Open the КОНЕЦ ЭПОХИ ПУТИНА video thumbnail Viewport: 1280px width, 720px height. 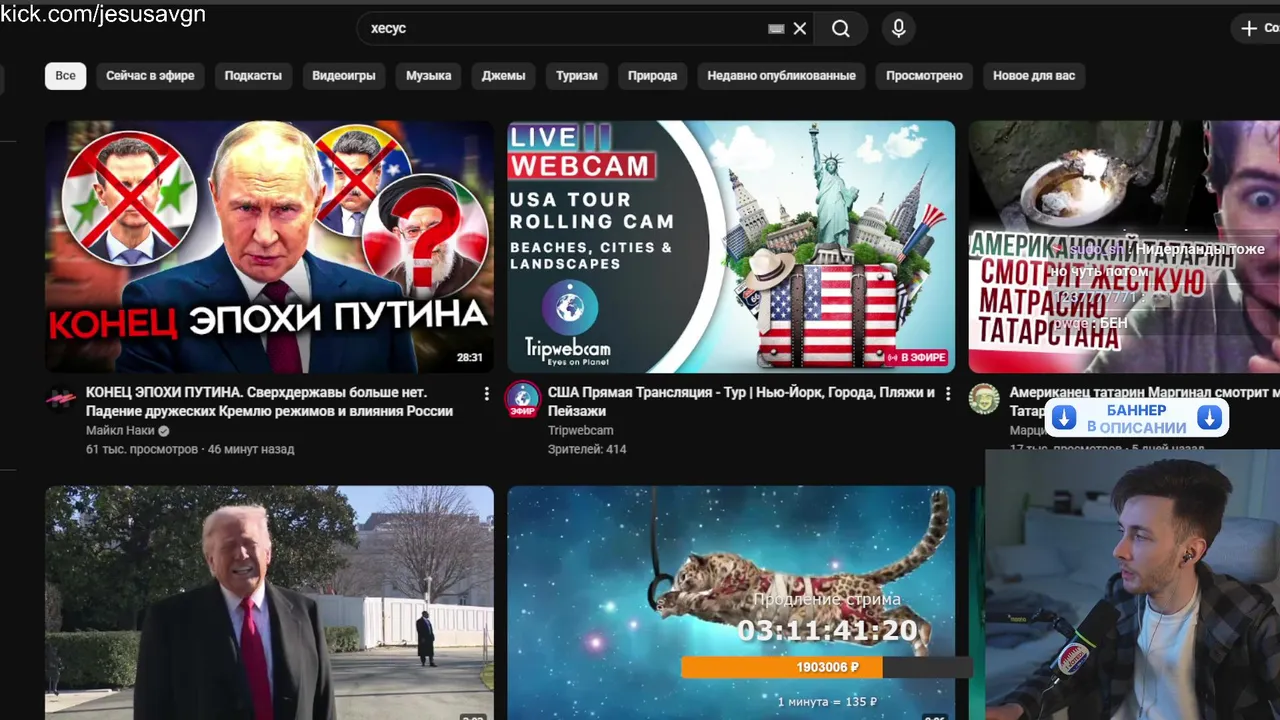pyautogui.click(x=269, y=247)
